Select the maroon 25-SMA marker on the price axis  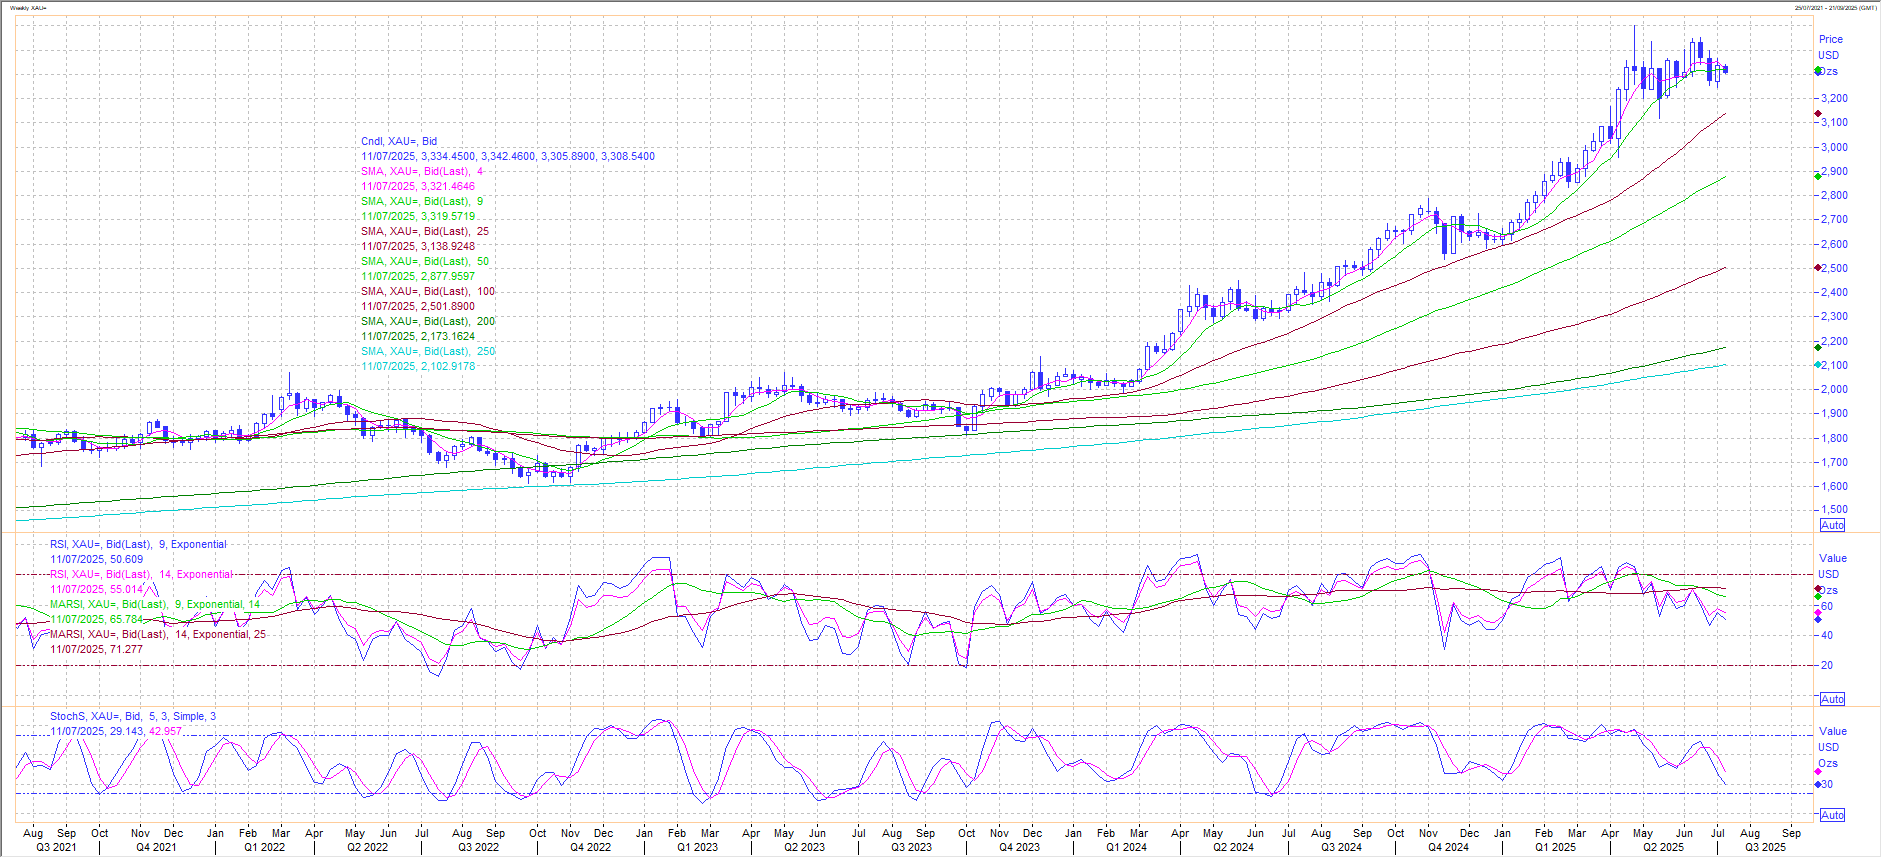pos(1817,114)
